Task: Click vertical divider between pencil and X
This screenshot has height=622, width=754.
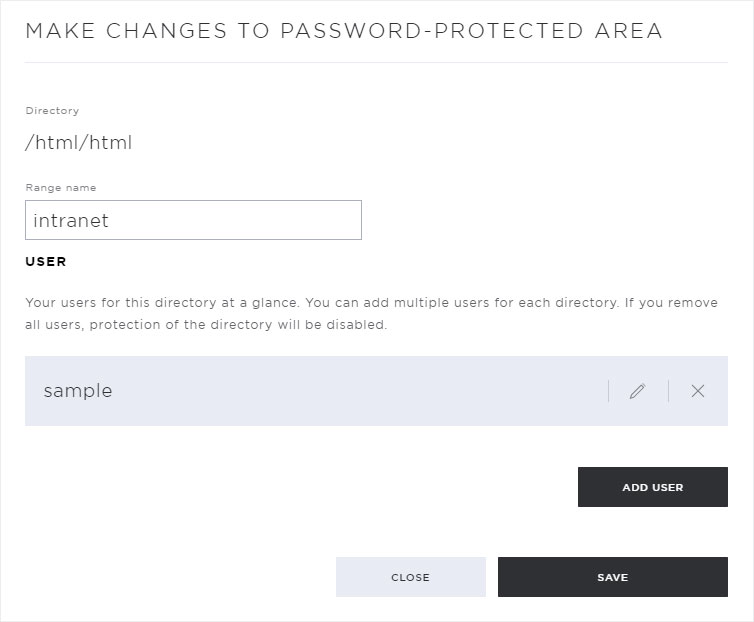Action: pyautogui.click(x=668, y=391)
